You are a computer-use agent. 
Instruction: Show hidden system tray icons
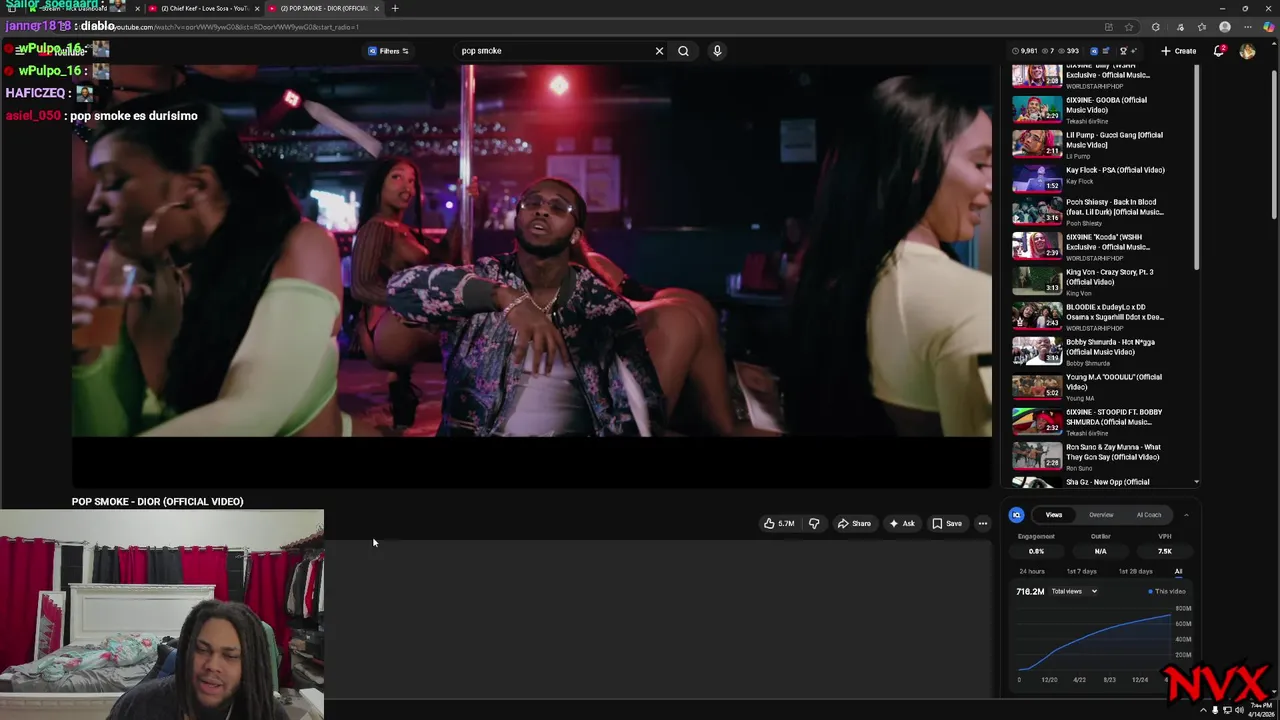click(1203, 710)
